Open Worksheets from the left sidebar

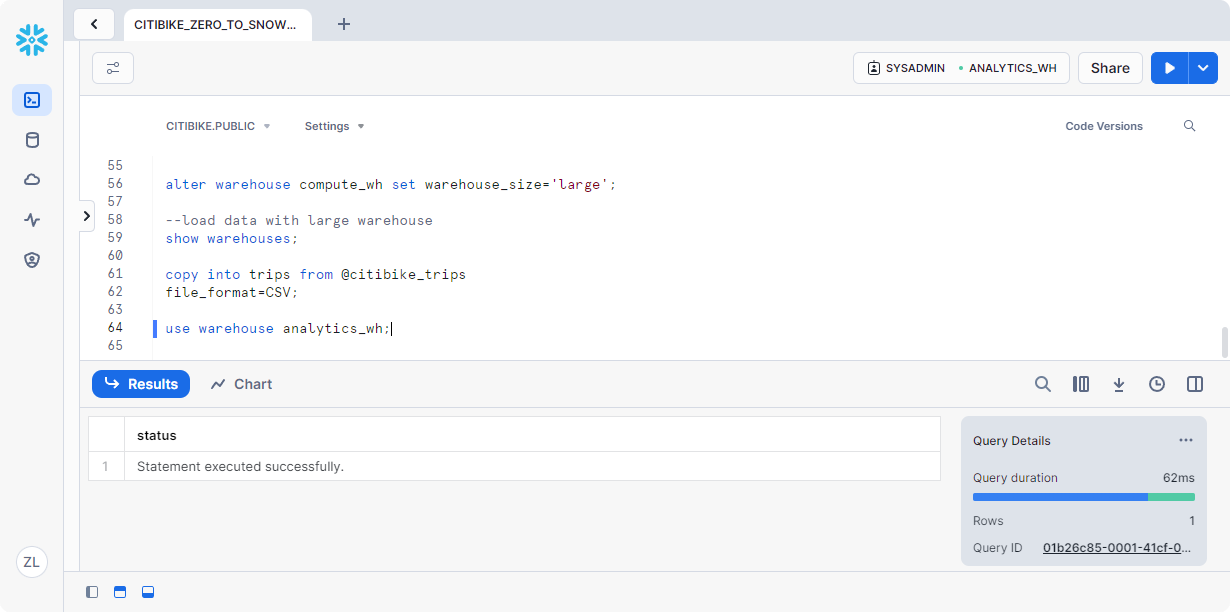32,100
